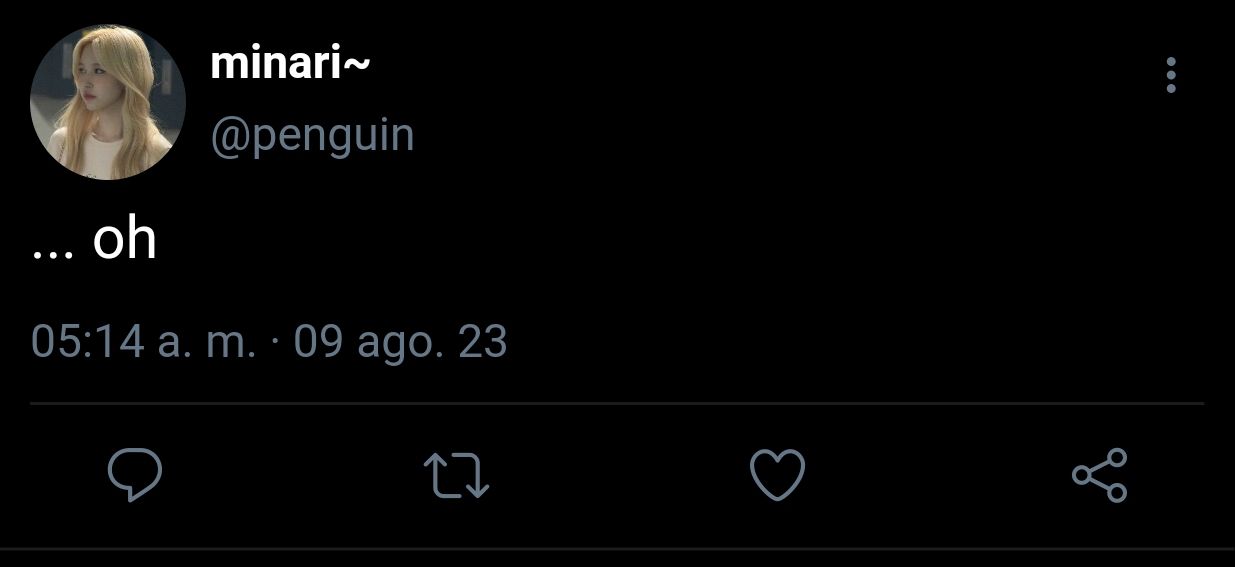Show retweet choices for this tweet
The image size is (1235, 567).
(456, 475)
